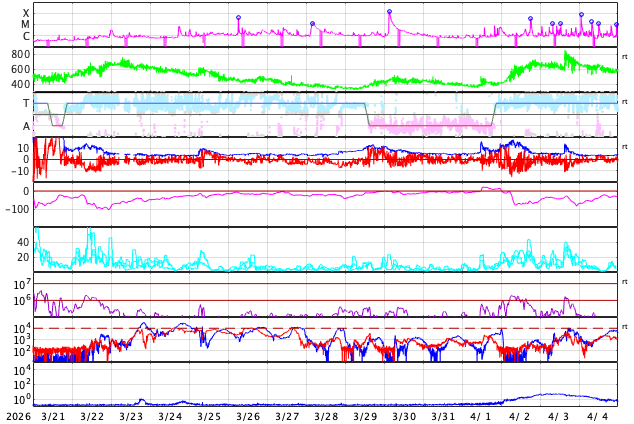
Task: Click the -100 axis label
Action: click(17, 209)
